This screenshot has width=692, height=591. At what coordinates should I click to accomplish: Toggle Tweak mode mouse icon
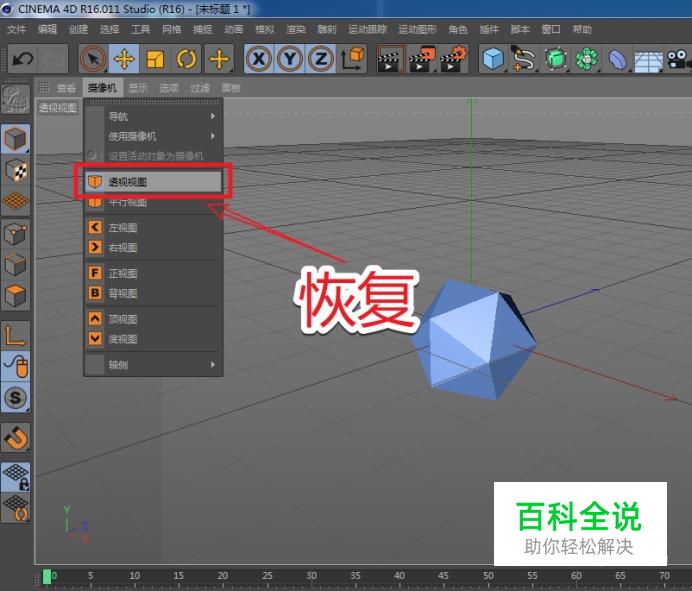[16, 367]
